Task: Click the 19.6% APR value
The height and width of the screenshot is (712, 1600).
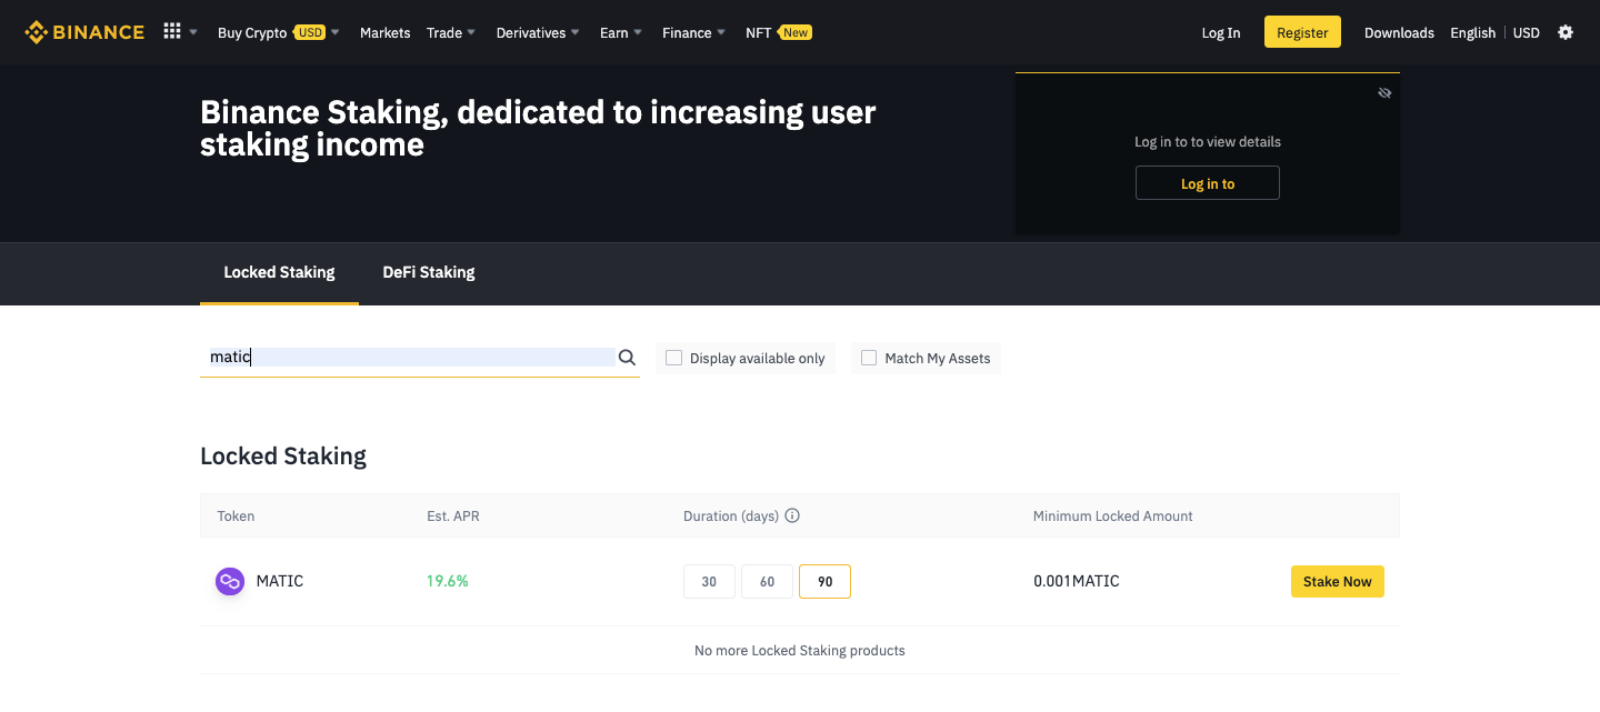Action: pos(447,581)
